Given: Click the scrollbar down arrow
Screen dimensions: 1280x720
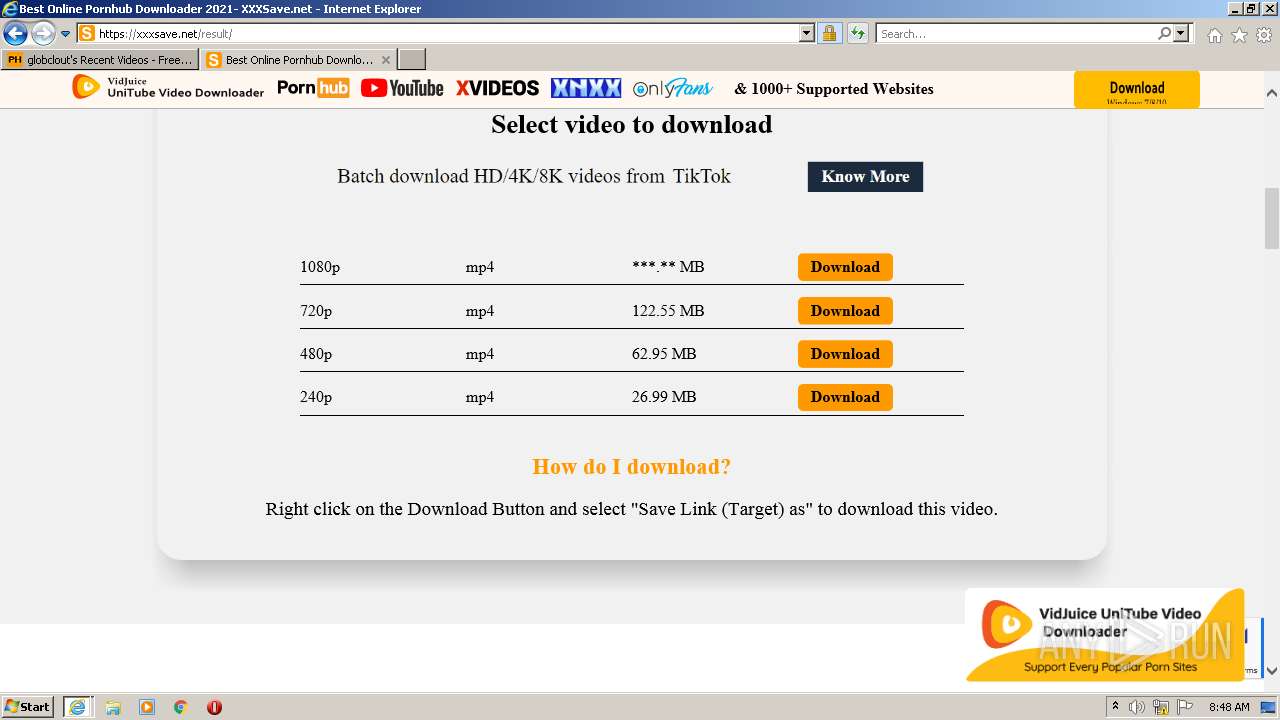Looking at the screenshot, I should click(1272, 671).
